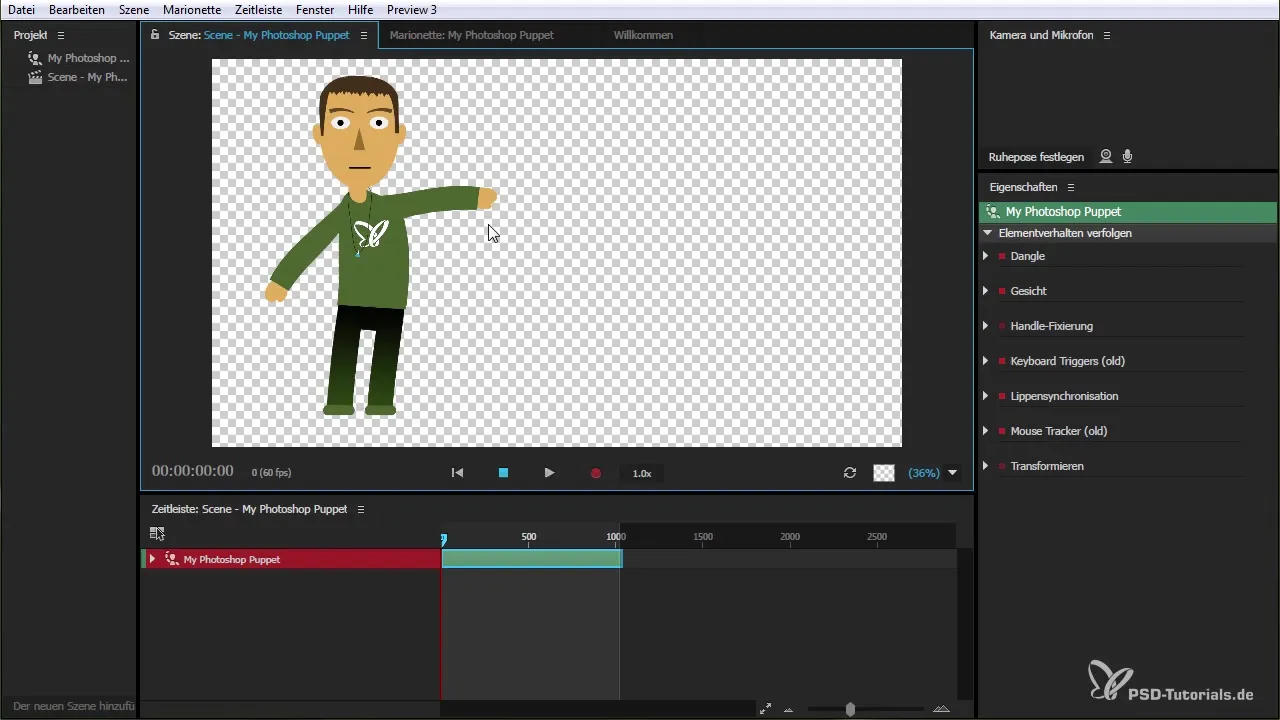The width and height of the screenshot is (1280, 720).
Task: Open the Marionette menu
Action: (x=191, y=9)
